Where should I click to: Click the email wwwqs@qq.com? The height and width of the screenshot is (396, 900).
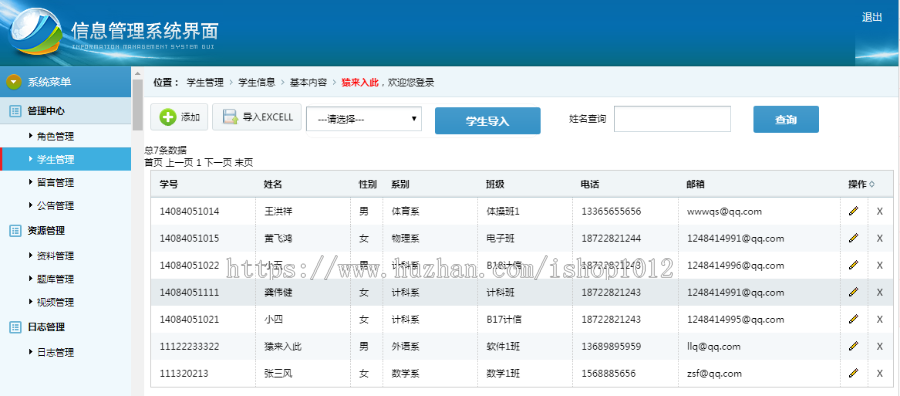(724, 211)
